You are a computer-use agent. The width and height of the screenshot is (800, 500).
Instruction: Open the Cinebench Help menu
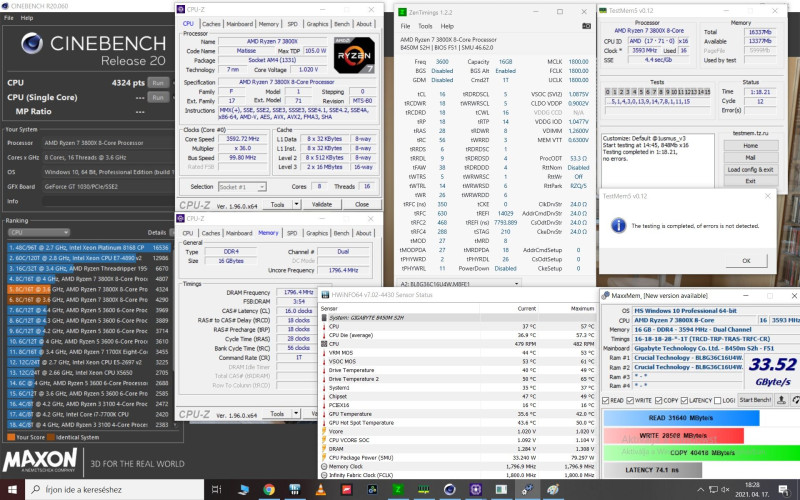[x=27, y=18]
